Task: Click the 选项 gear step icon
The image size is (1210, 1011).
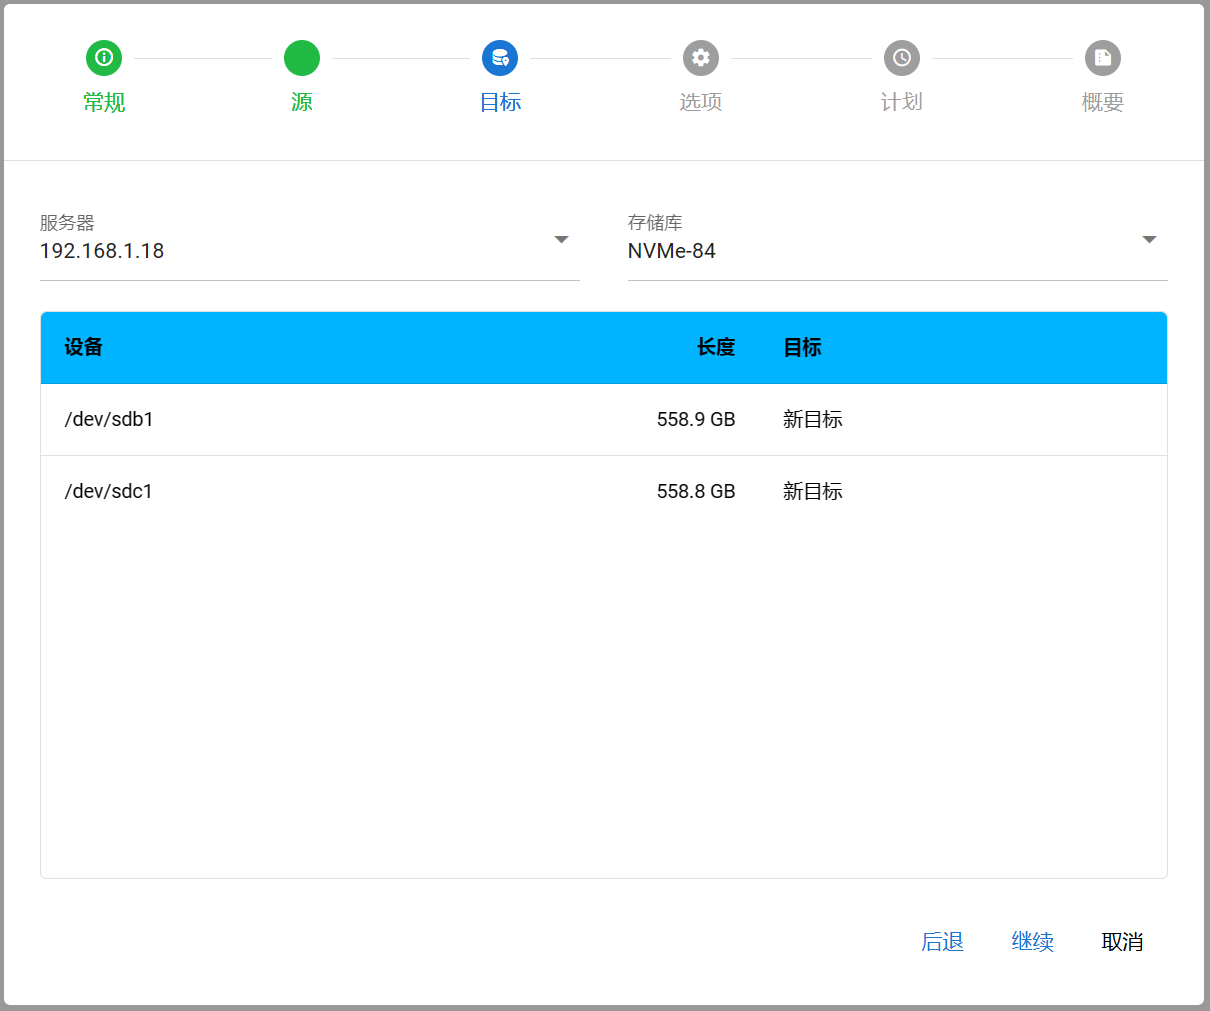Action: (701, 58)
